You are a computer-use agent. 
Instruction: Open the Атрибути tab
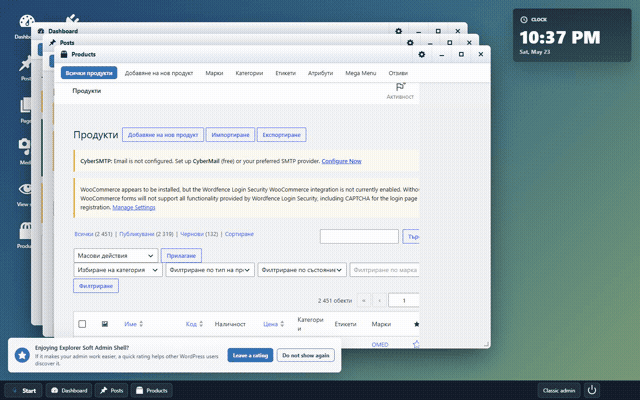click(x=320, y=73)
